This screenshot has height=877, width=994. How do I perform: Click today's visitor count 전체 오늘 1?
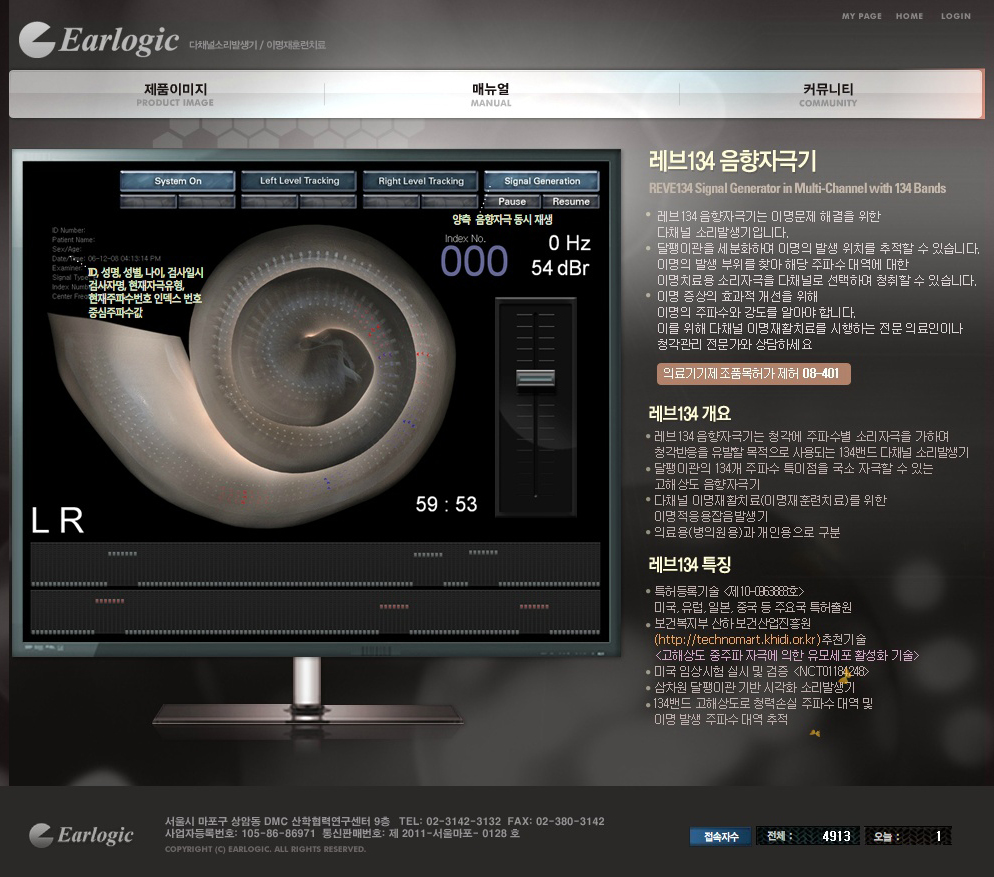[908, 836]
